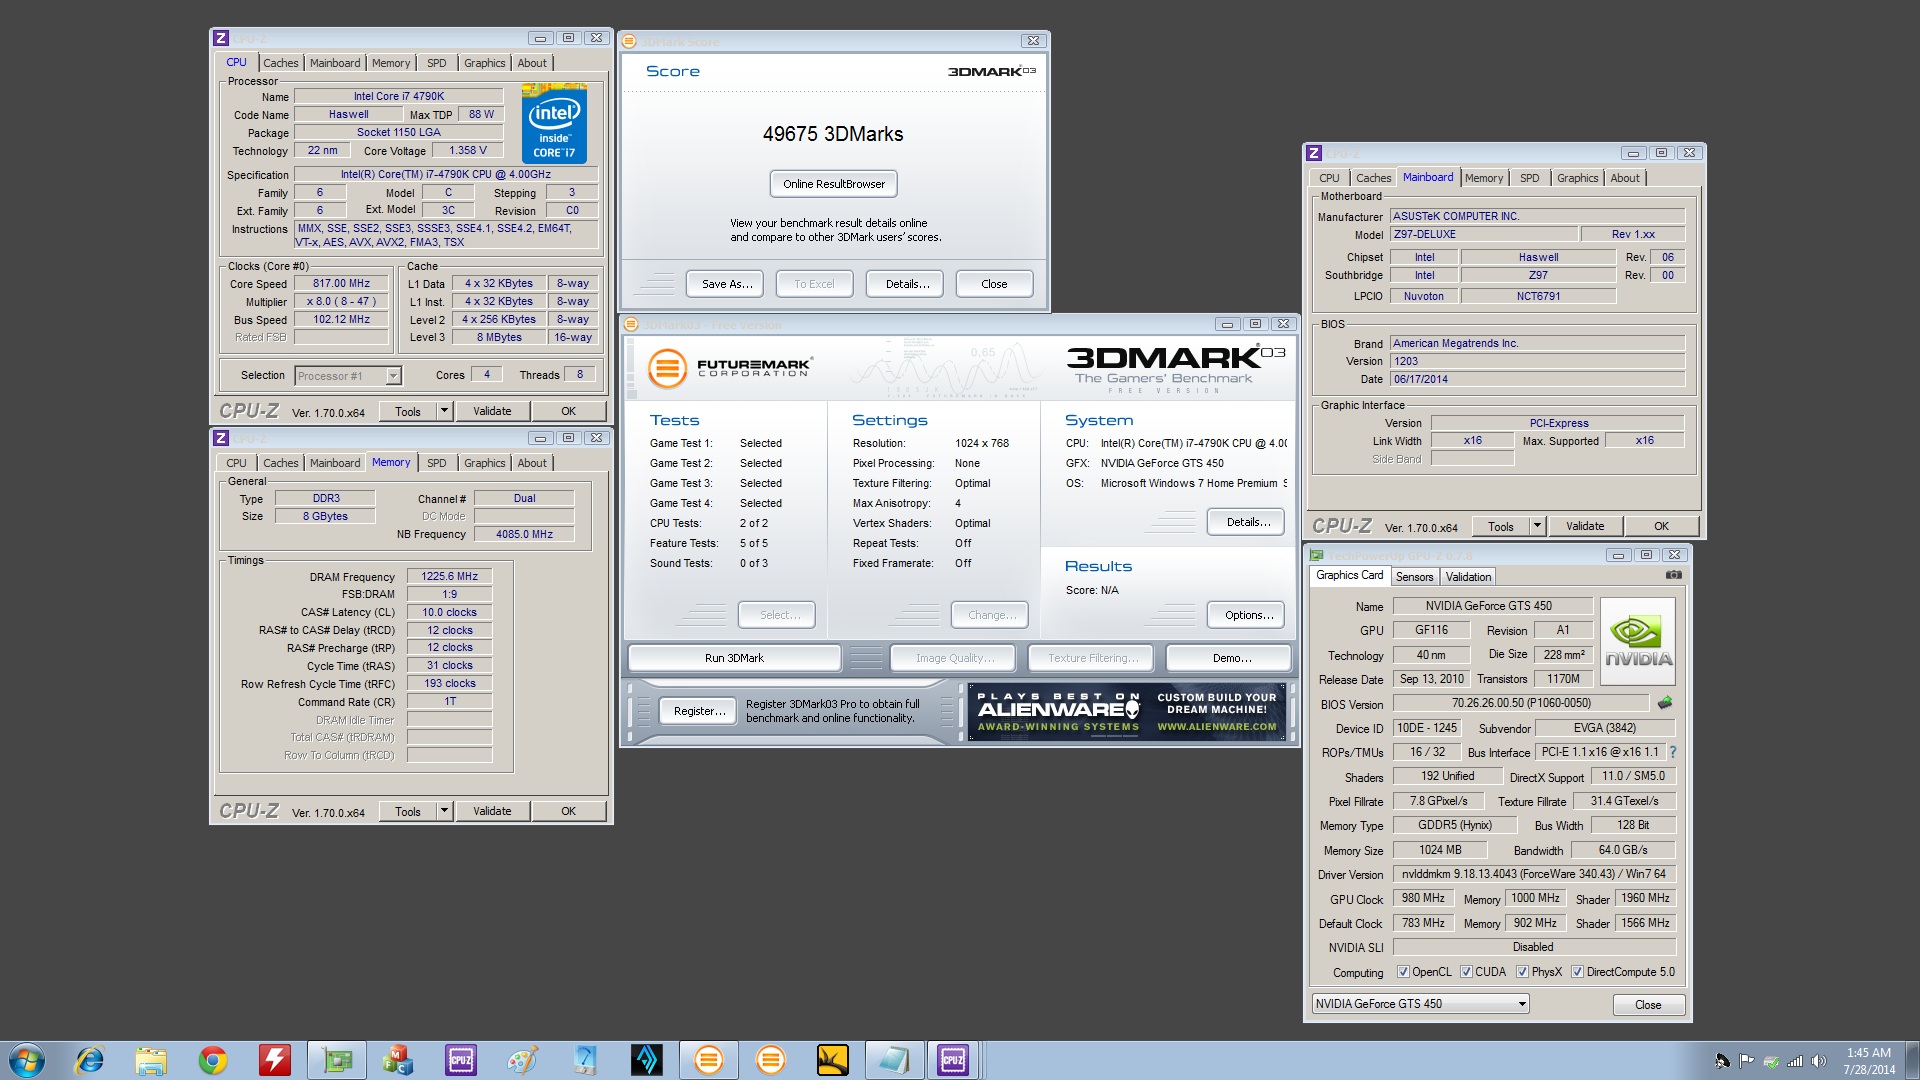The height and width of the screenshot is (1080, 1920).
Task: Toggle the OpenCL checkbox in GPU-Z
Action: (1403, 972)
